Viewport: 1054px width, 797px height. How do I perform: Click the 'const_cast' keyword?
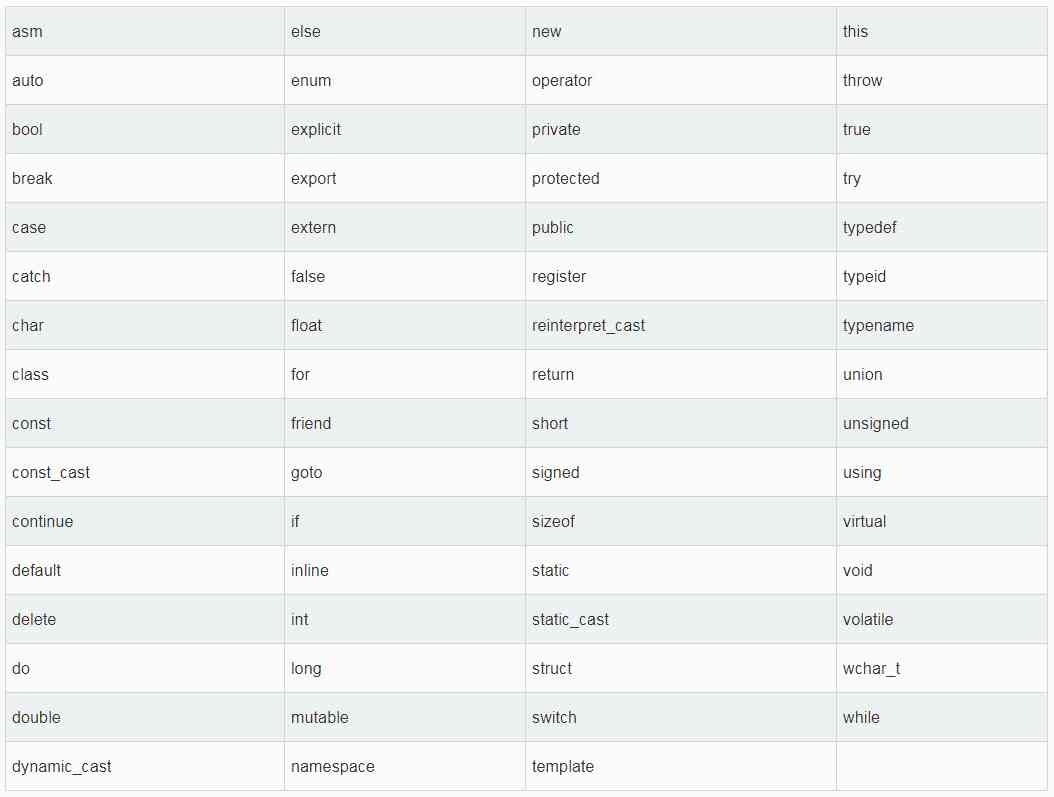pyautogui.click(x=50, y=473)
